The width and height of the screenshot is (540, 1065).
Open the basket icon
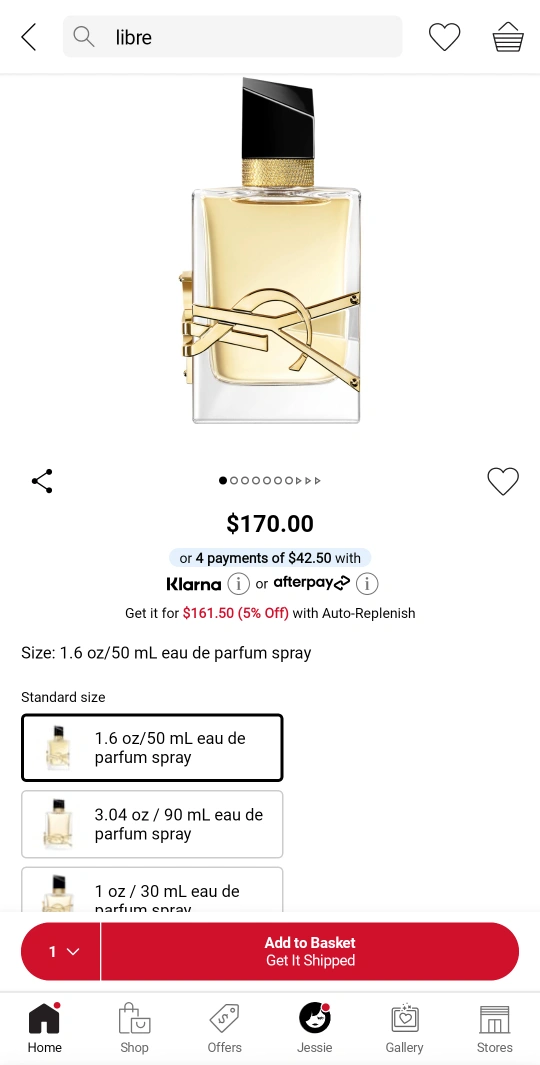coord(507,37)
